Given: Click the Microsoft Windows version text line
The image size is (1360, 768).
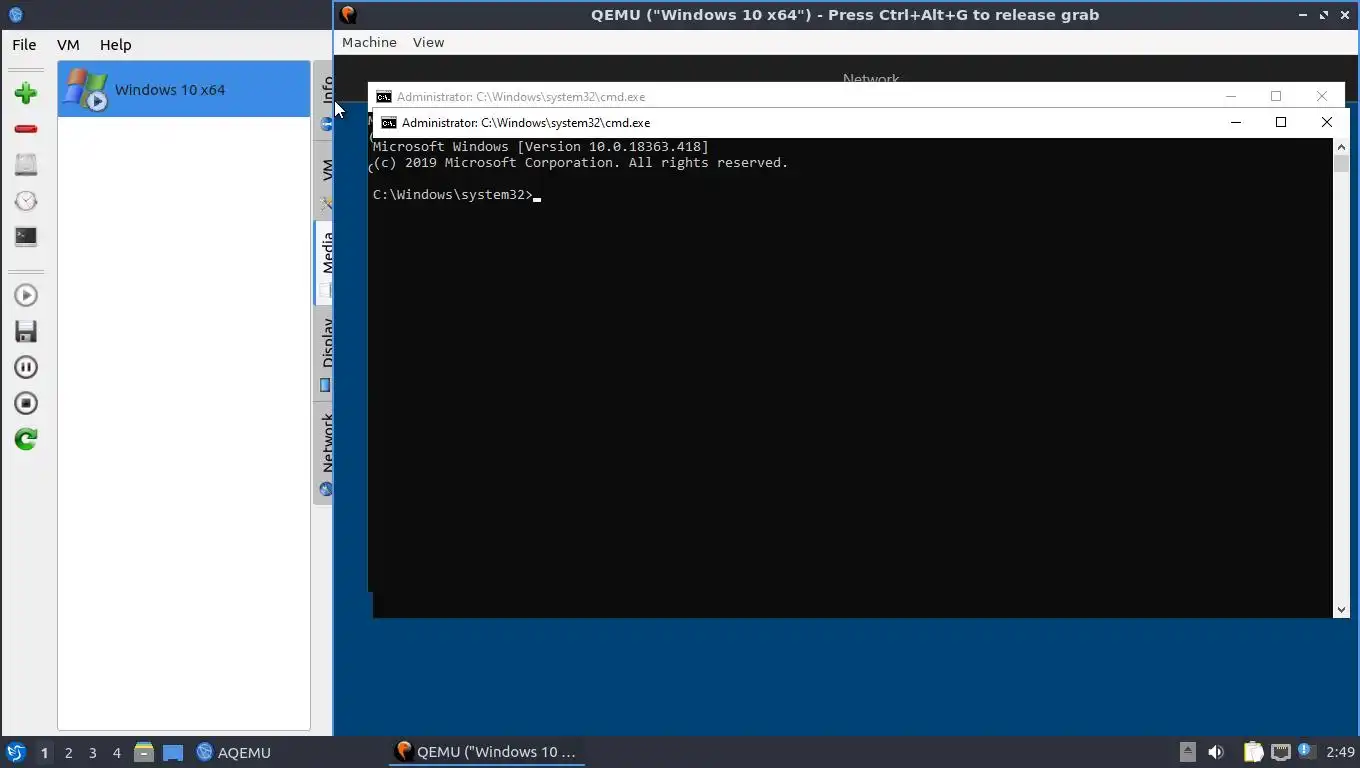Looking at the screenshot, I should click(540, 147).
